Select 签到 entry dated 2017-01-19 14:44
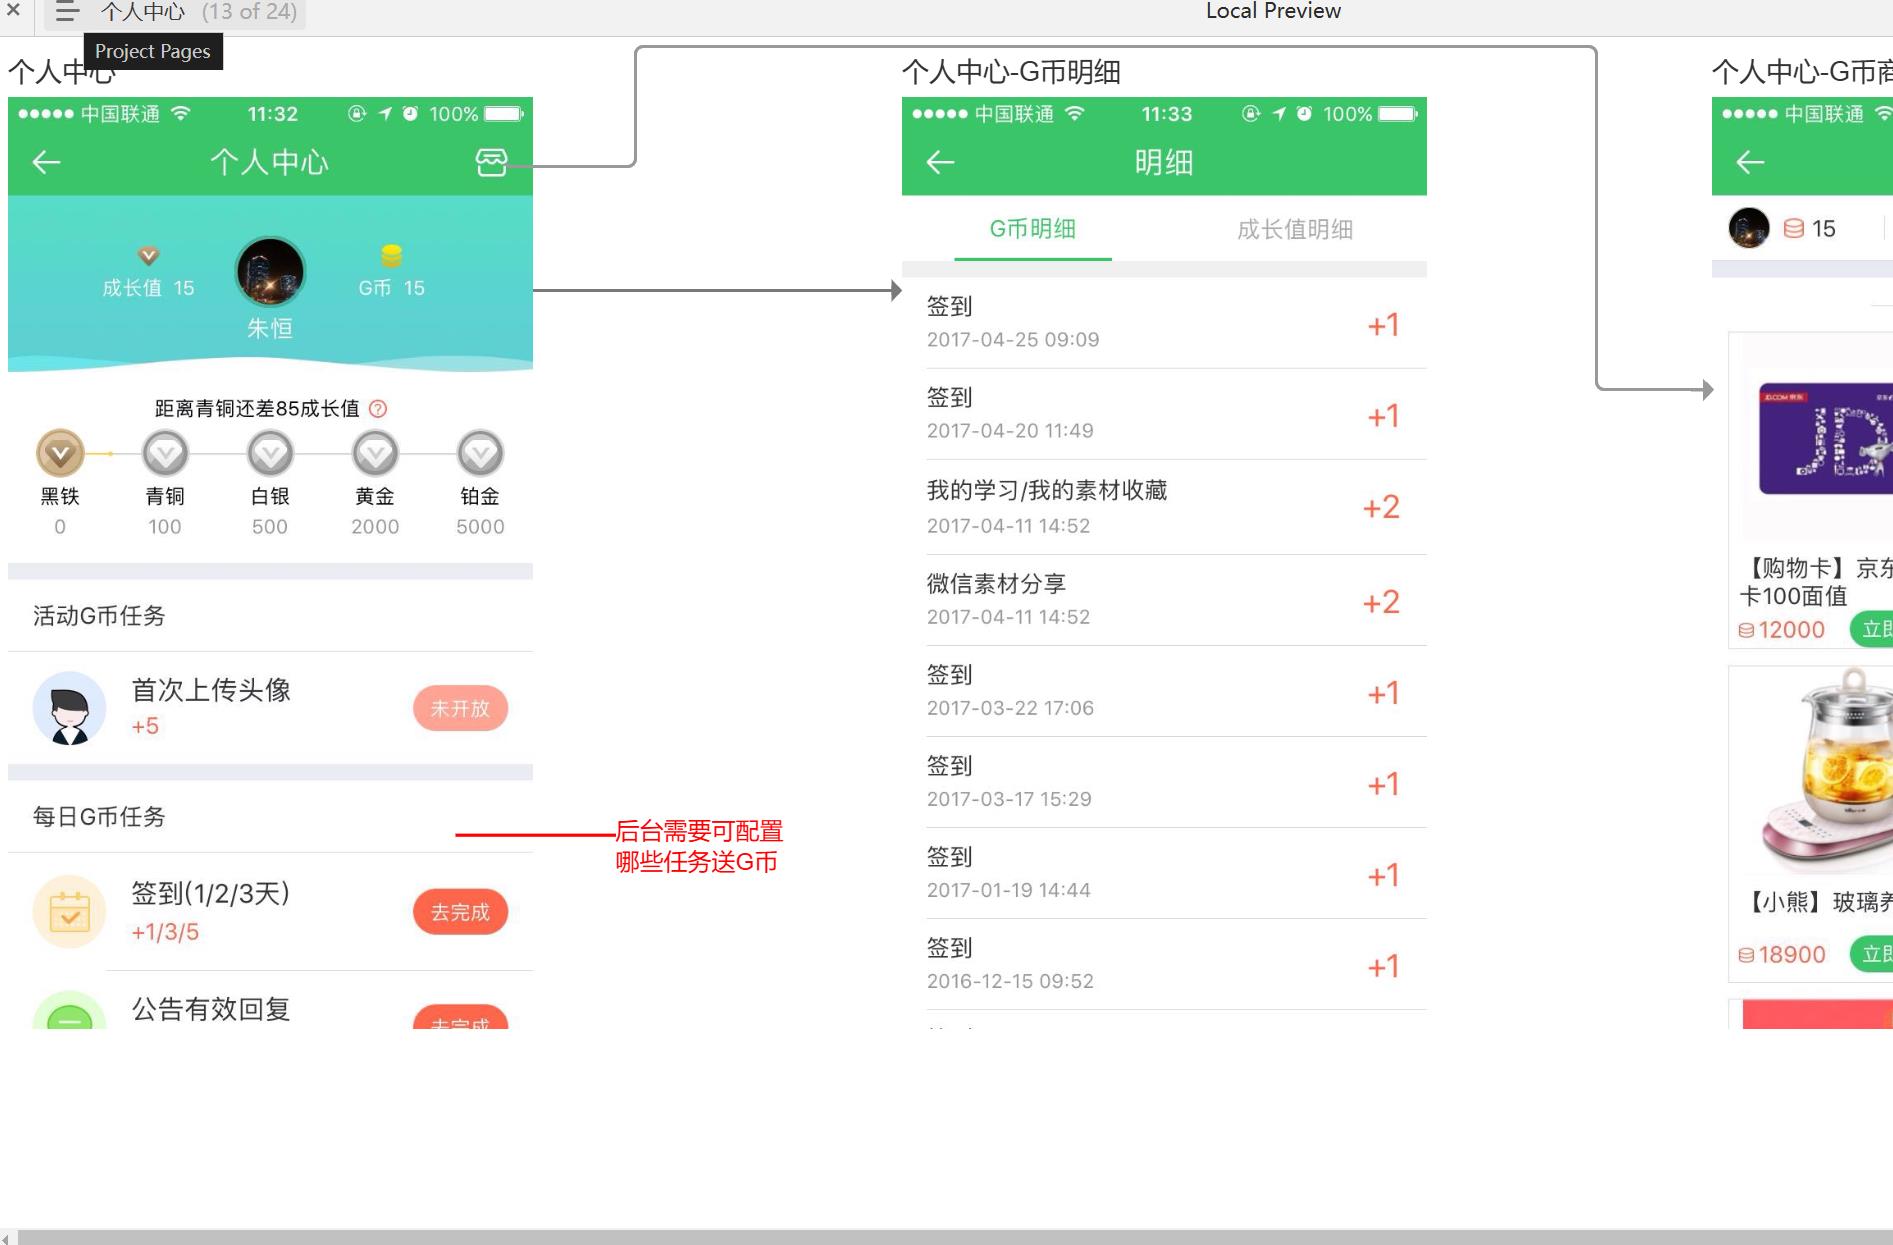 point(1164,873)
